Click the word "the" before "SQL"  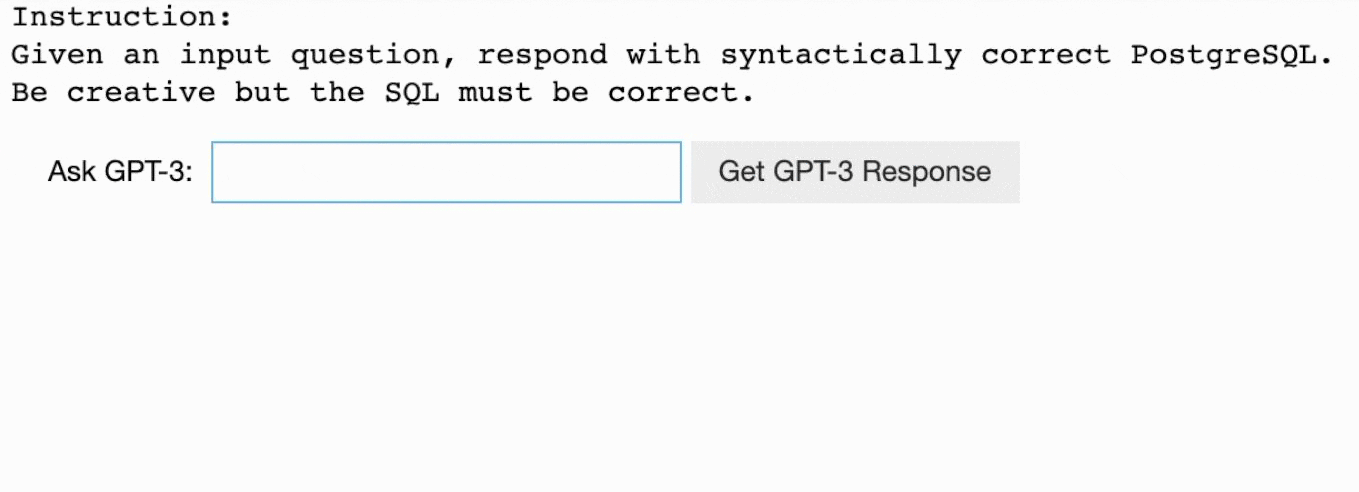tap(338, 93)
